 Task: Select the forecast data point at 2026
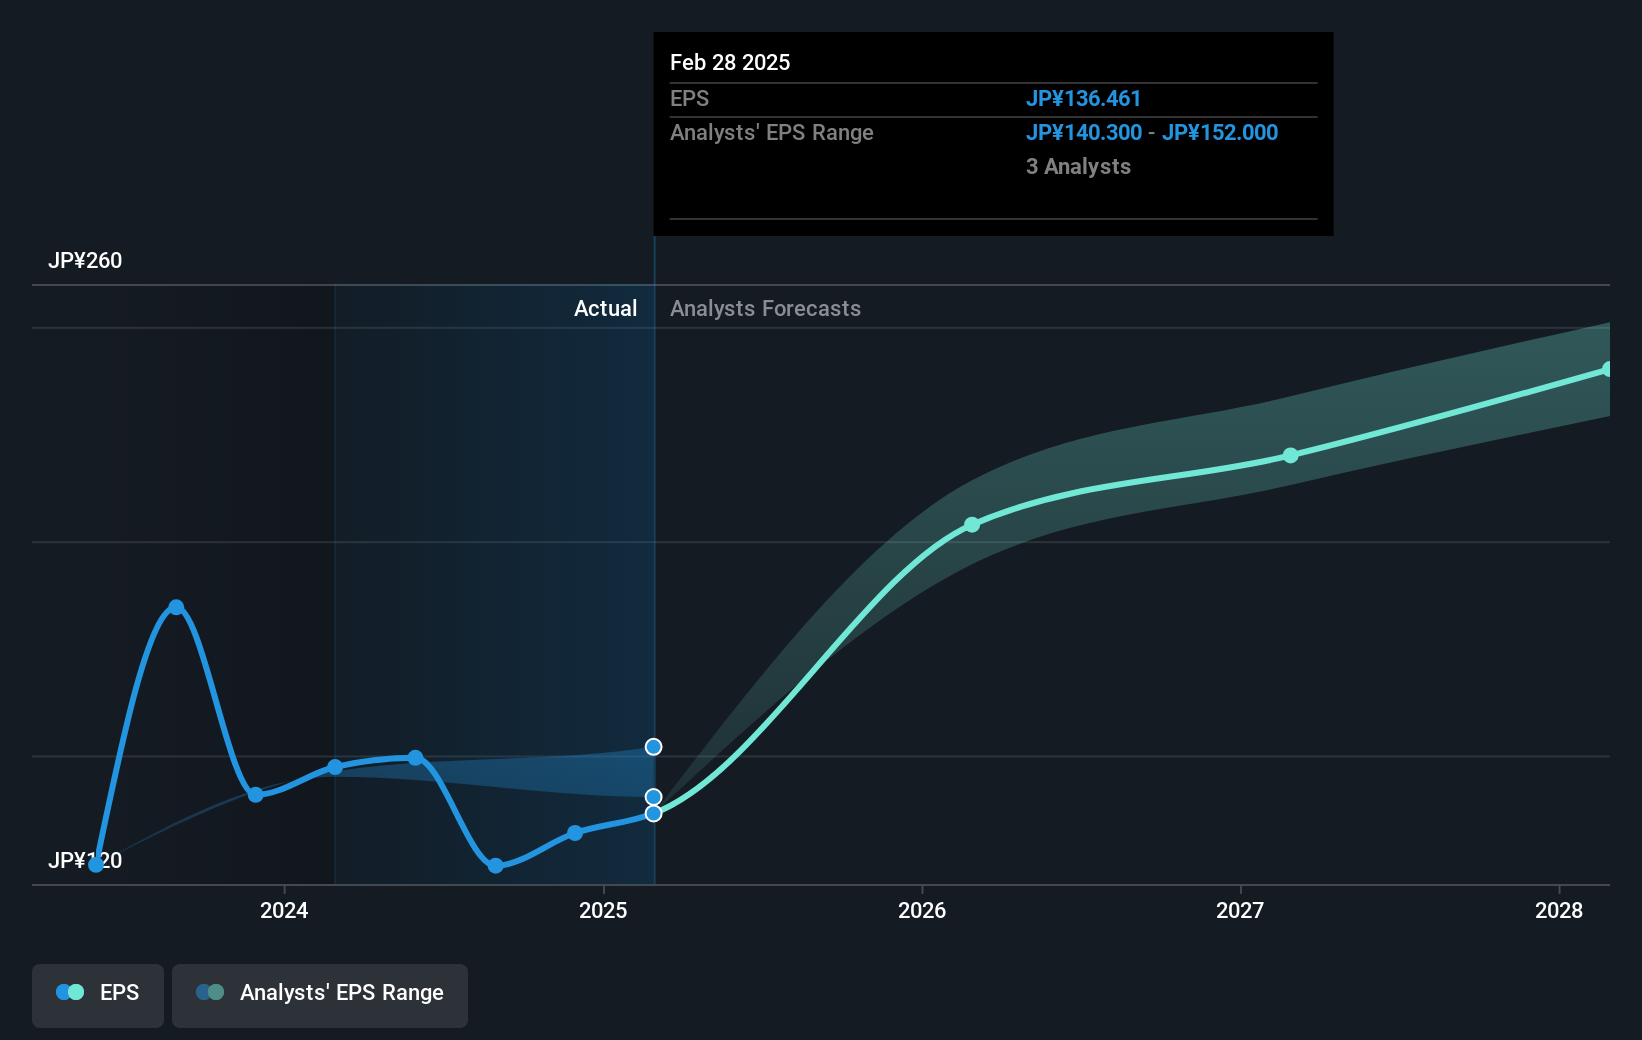pos(972,524)
